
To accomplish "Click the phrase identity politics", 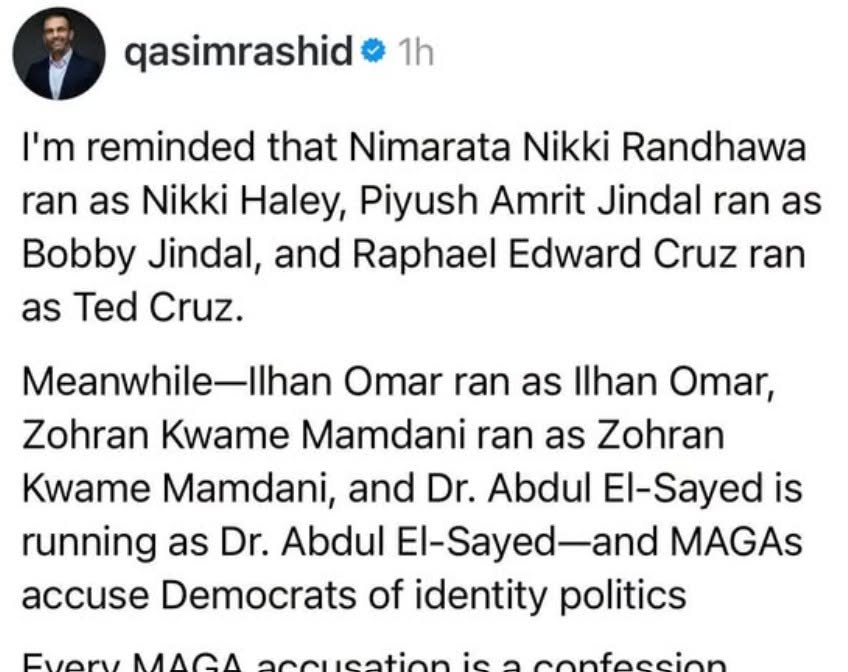I will coord(549,596).
